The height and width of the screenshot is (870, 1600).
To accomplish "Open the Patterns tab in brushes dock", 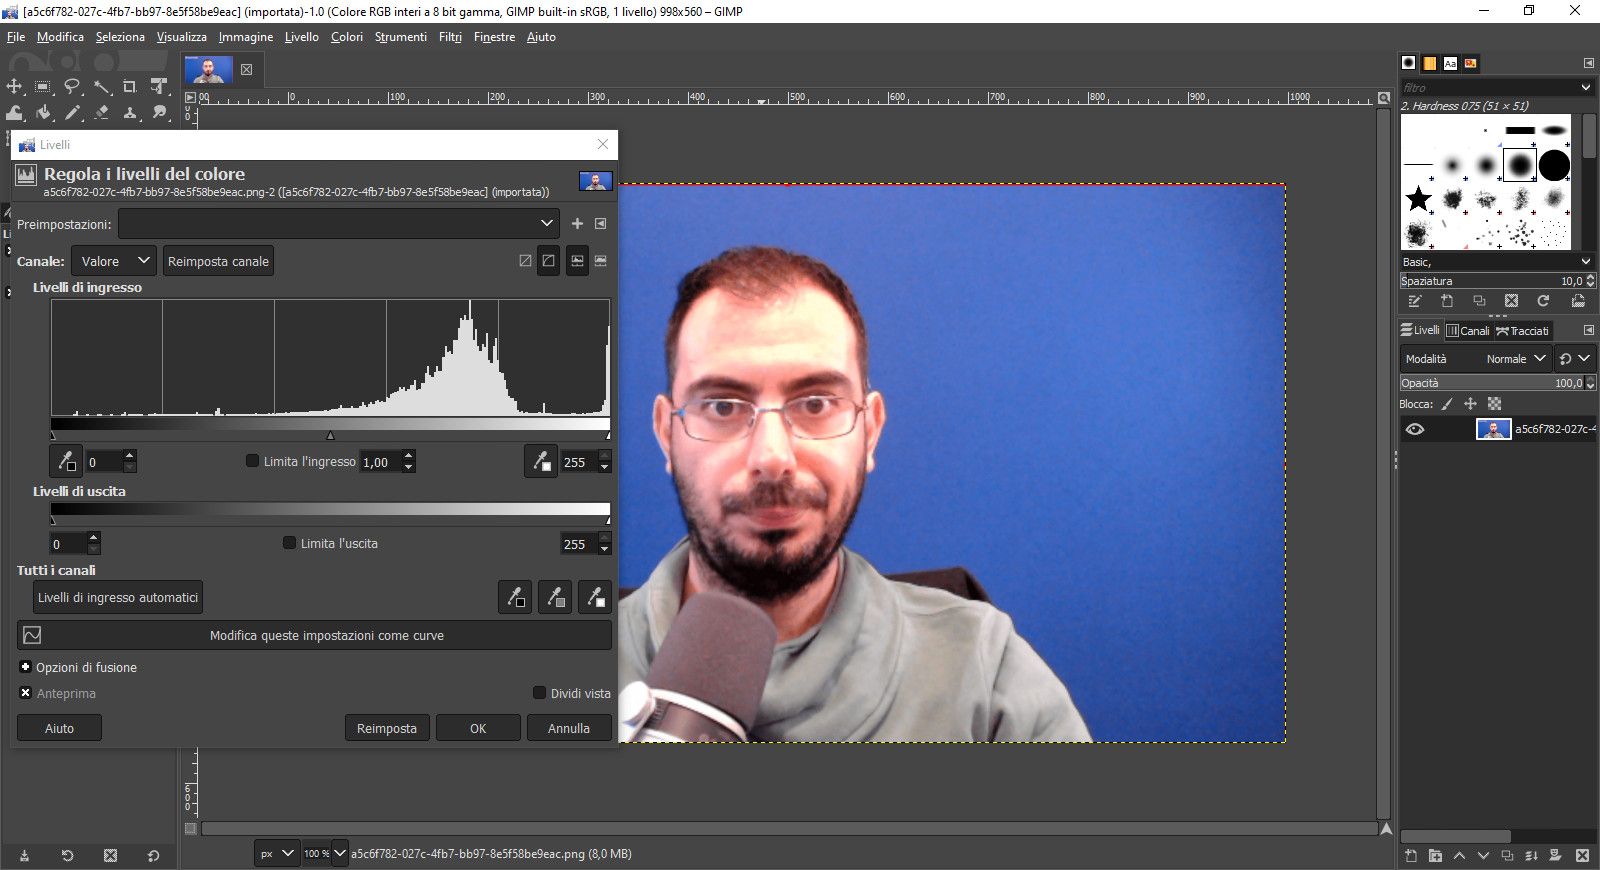I will coord(1430,63).
